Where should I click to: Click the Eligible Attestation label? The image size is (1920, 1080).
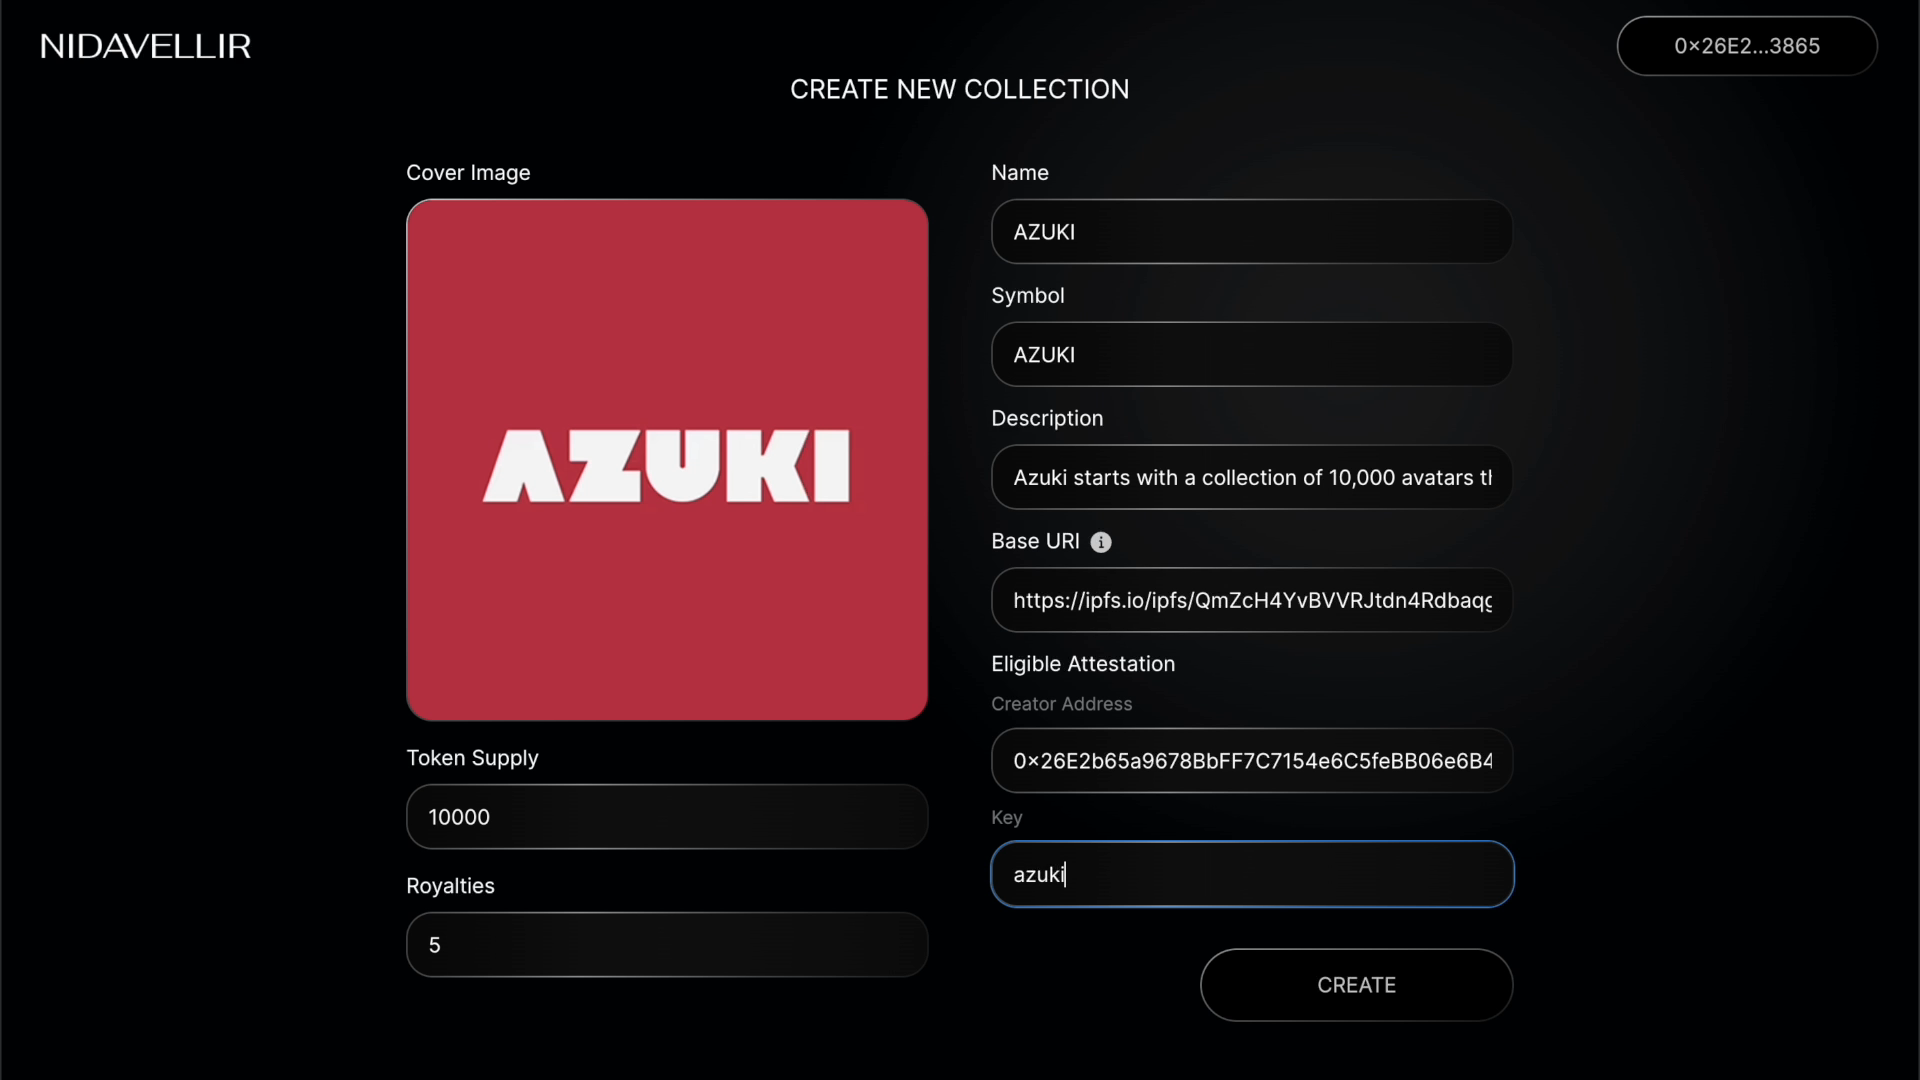pyautogui.click(x=1083, y=664)
